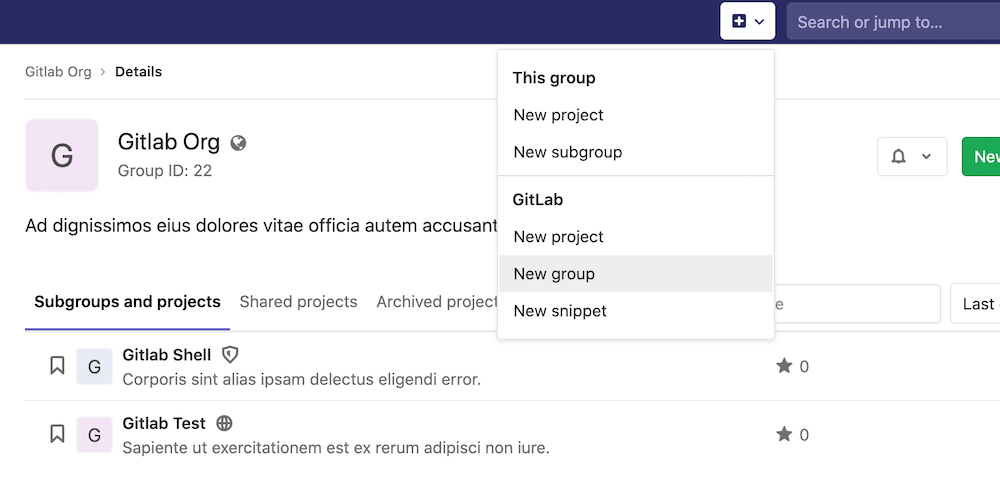Click the star icon for Gitlab Shell

pos(784,366)
